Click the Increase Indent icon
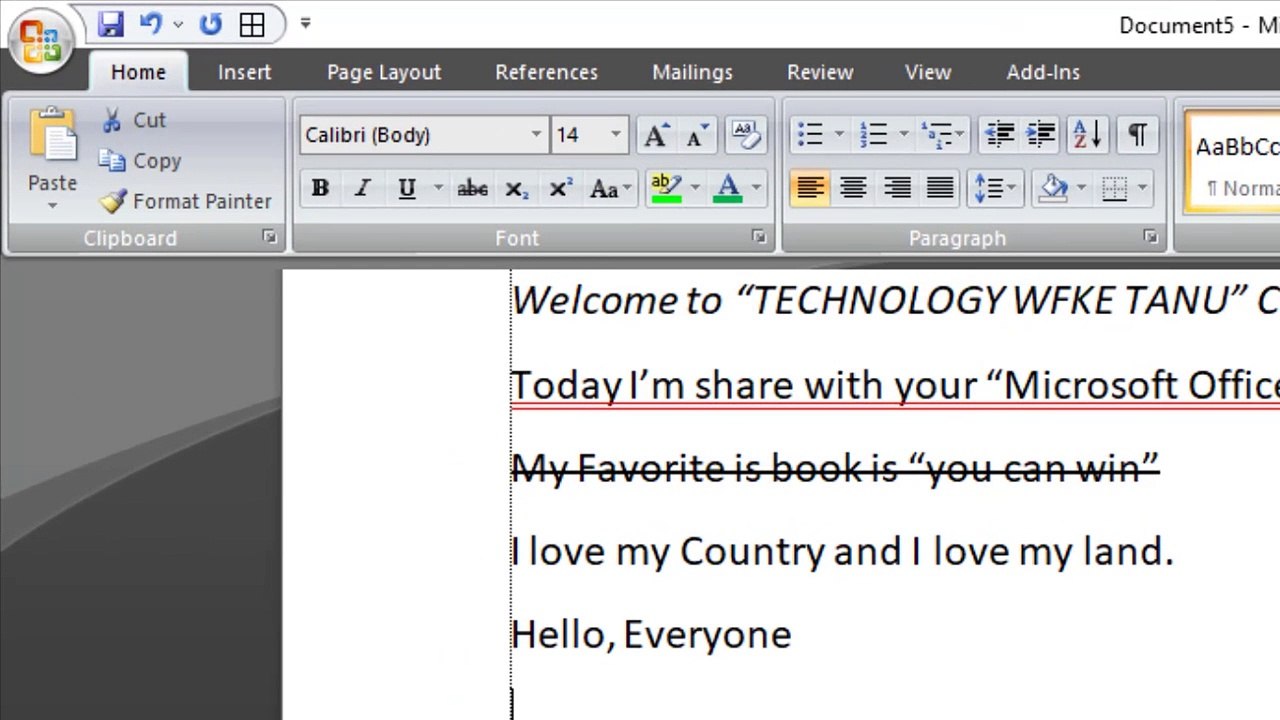Viewport: 1280px width, 720px height. [x=1041, y=135]
